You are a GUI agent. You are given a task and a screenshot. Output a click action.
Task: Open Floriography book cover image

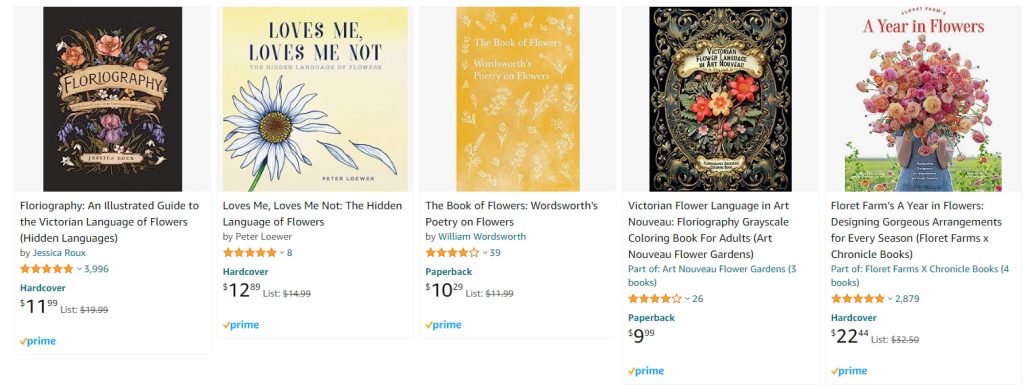point(112,99)
